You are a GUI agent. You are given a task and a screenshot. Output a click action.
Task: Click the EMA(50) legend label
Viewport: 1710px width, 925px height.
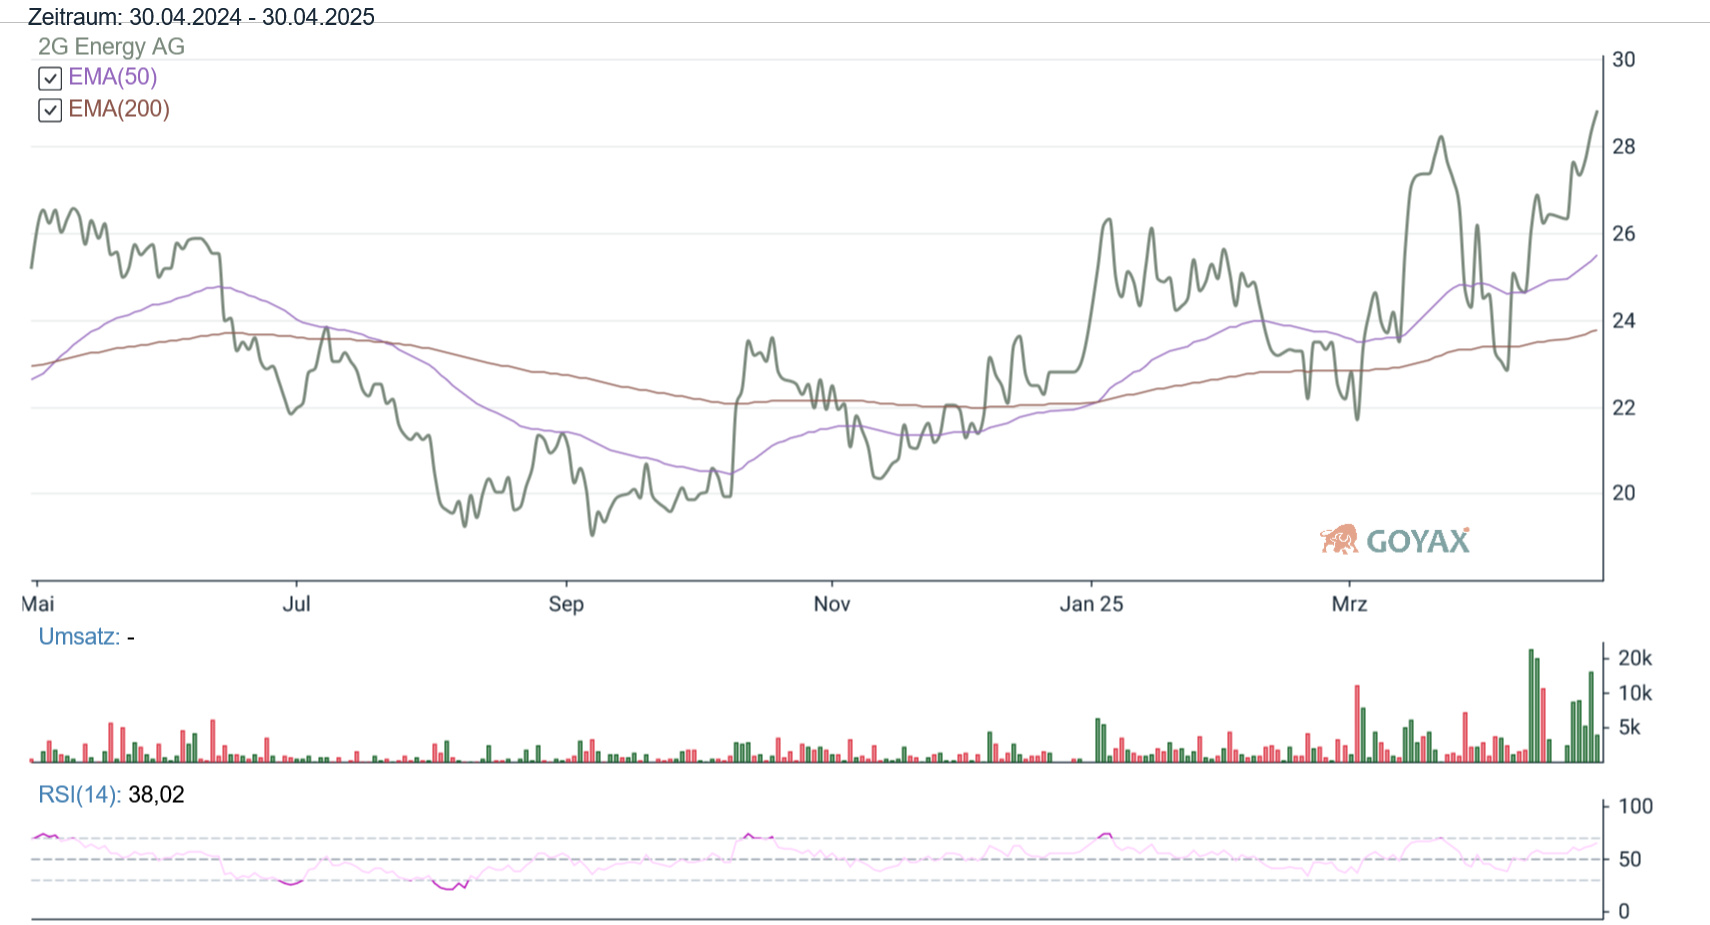[112, 77]
